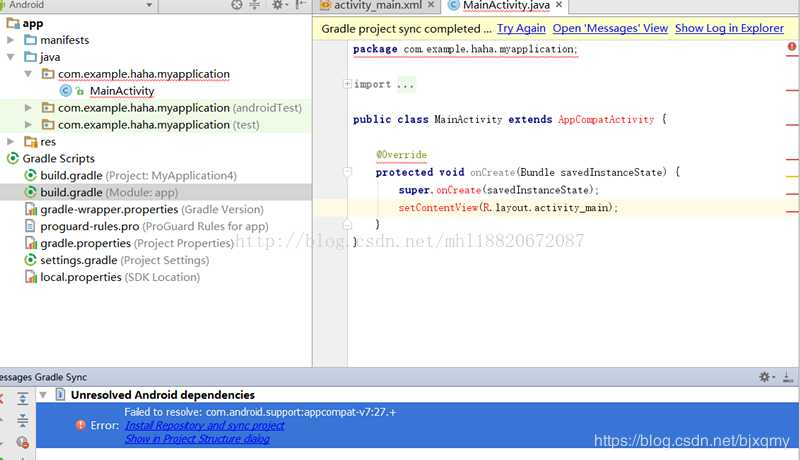800x460 pixels.
Task: Click the package declaration line
Action: coord(465,49)
